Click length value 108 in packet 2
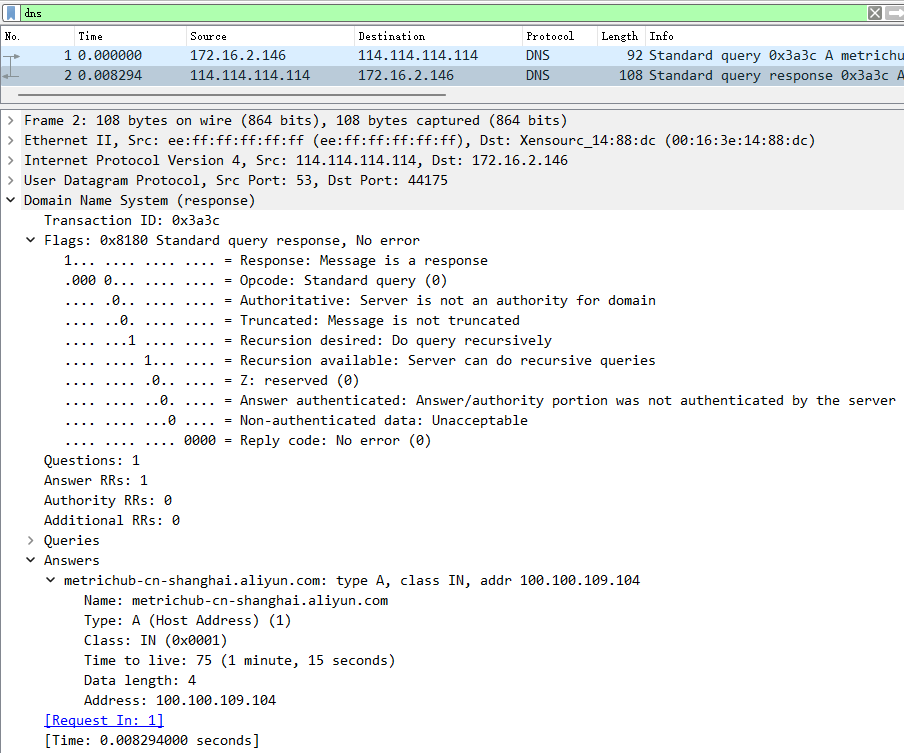Viewport: 904px width, 753px height. point(631,76)
